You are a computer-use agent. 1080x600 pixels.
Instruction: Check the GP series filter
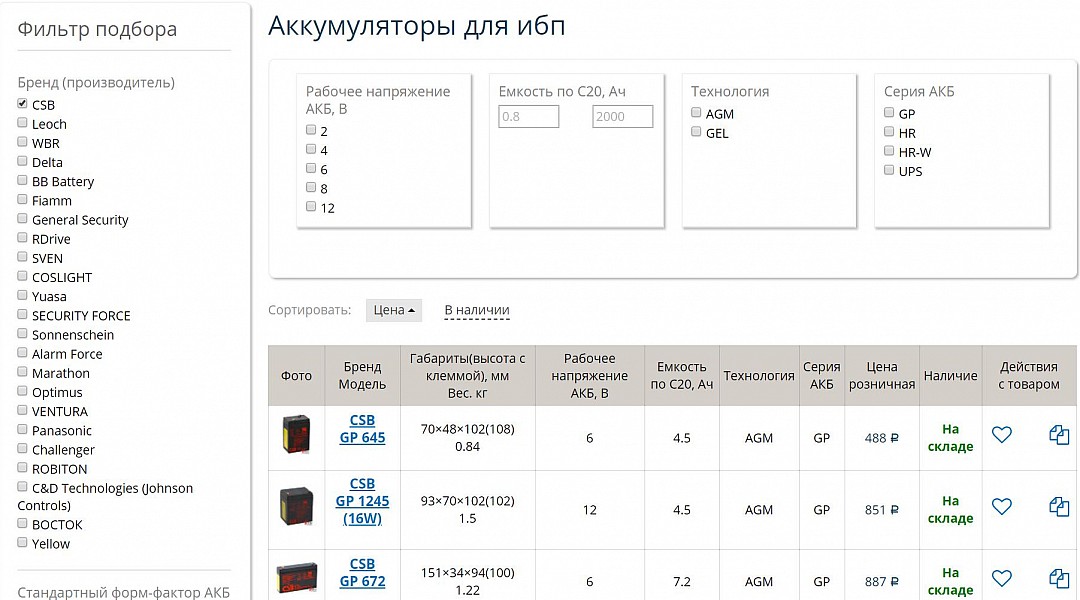889,113
